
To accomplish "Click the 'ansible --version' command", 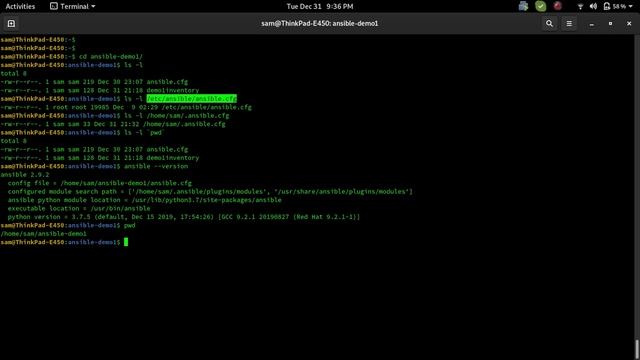I will click(x=156, y=166).
